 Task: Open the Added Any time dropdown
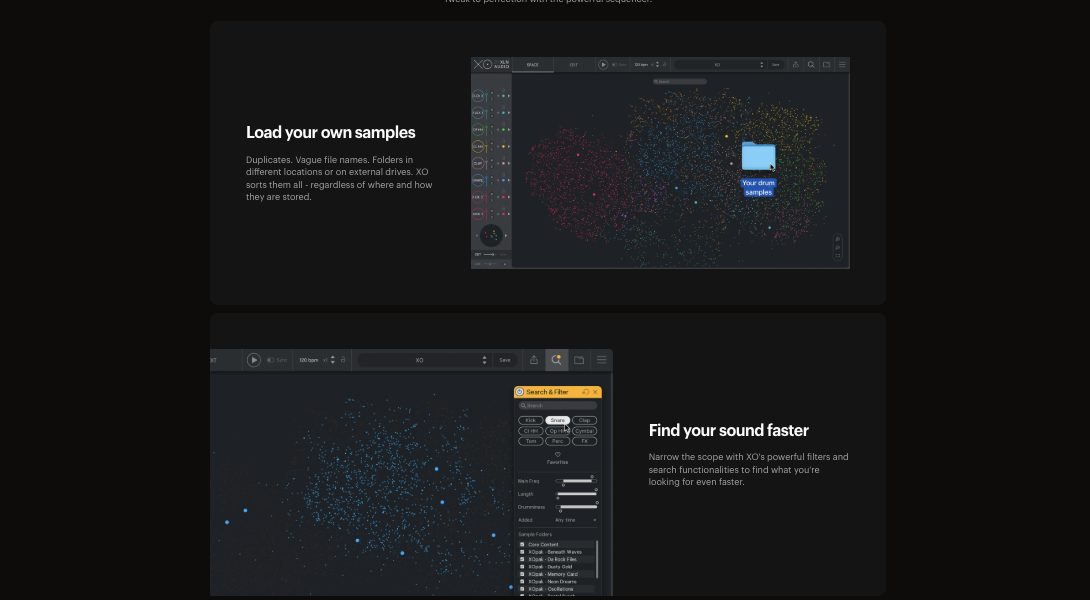pos(576,520)
